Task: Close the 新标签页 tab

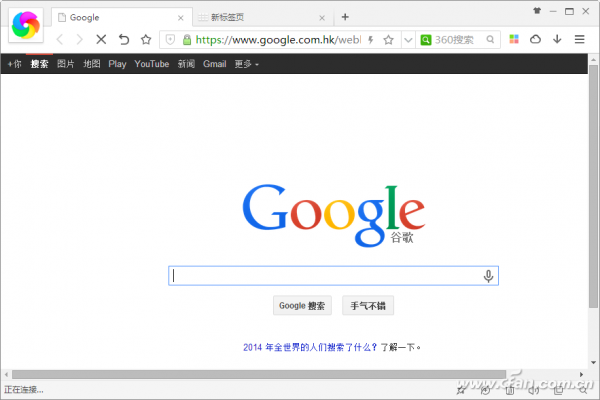Action: click(322, 18)
